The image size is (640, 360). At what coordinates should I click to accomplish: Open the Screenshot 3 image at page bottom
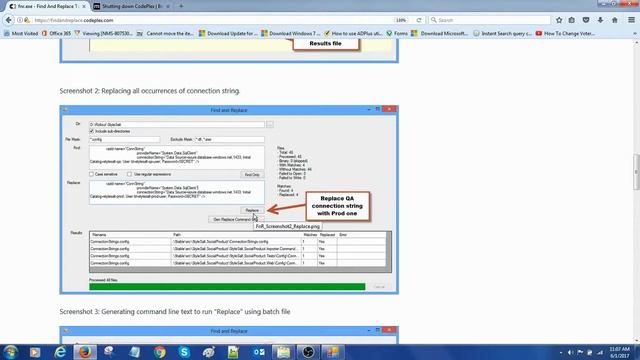coord(229,335)
